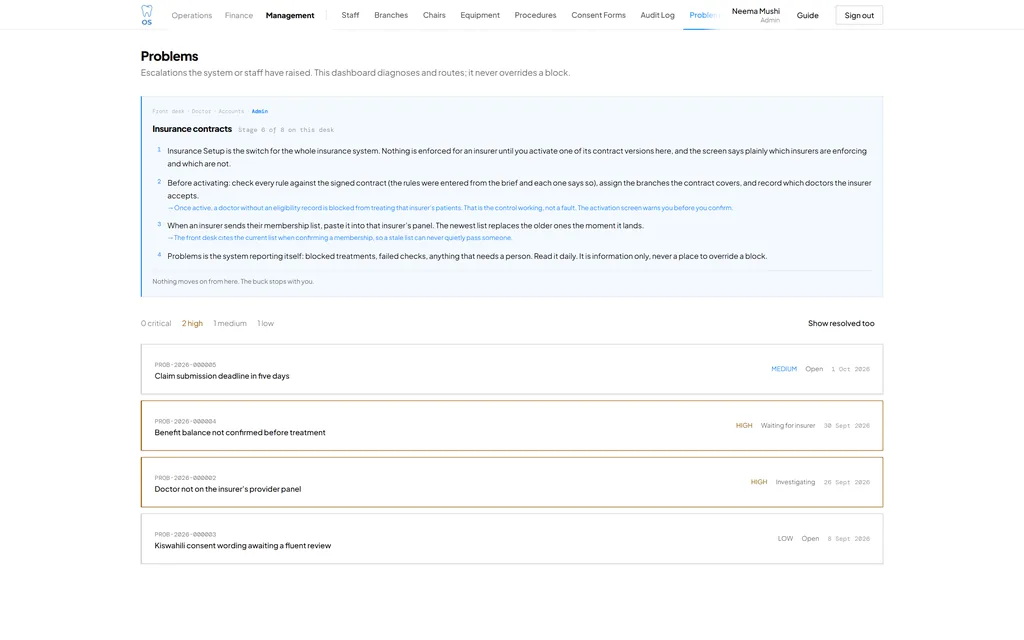This screenshot has height=640, width=1024.
Task: Select the Accounts stage label
Action: 231,111
